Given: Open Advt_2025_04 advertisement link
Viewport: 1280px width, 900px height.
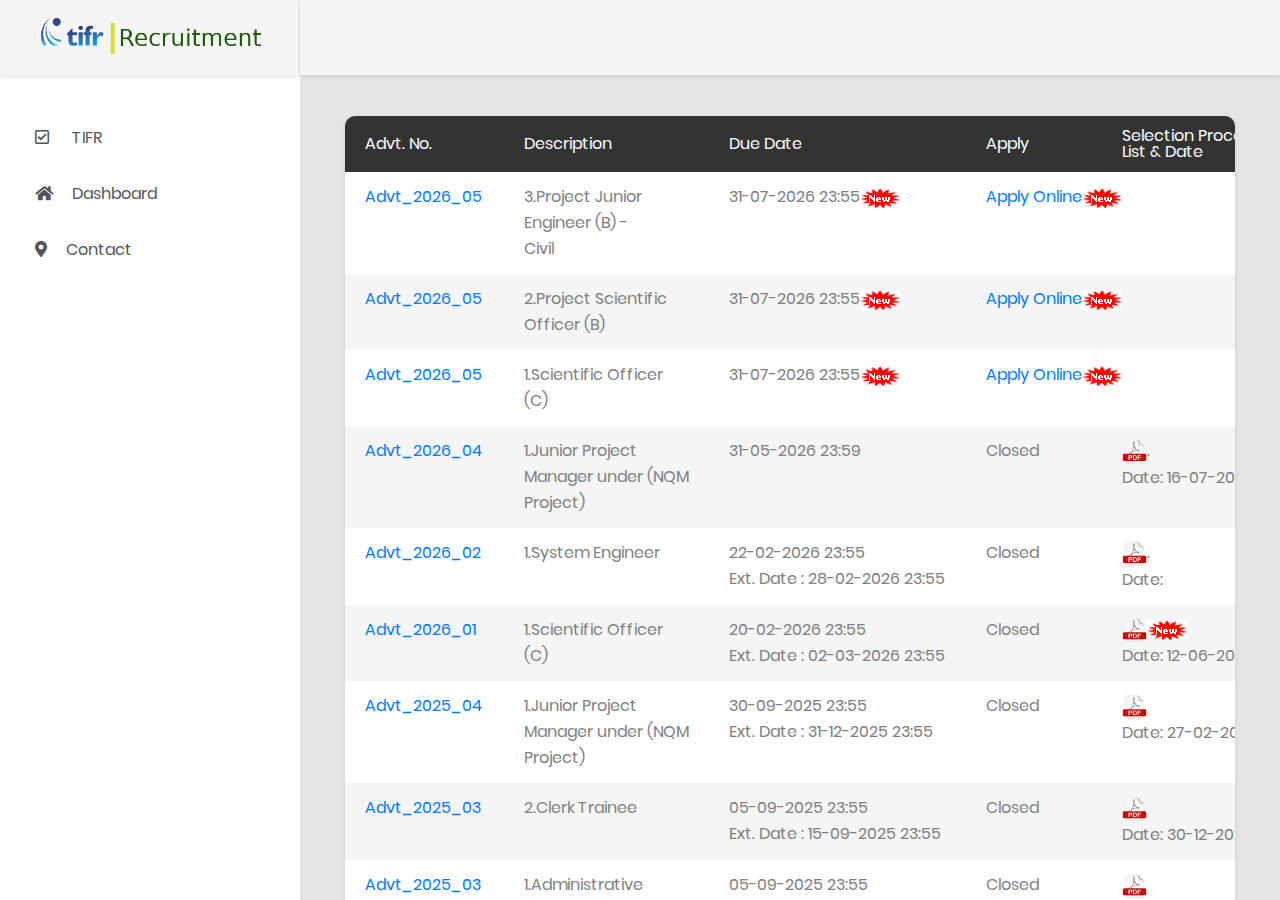Looking at the screenshot, I should click(x=423, y=706).
